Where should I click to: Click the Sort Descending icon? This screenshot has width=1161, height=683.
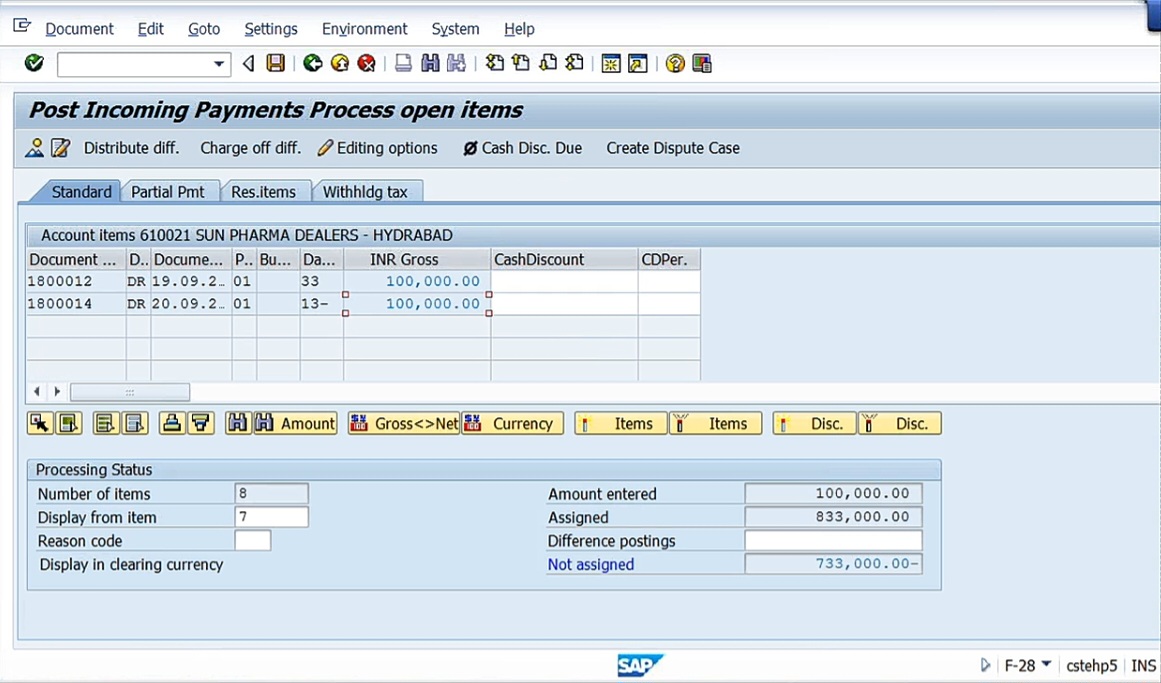click(201, 424)
